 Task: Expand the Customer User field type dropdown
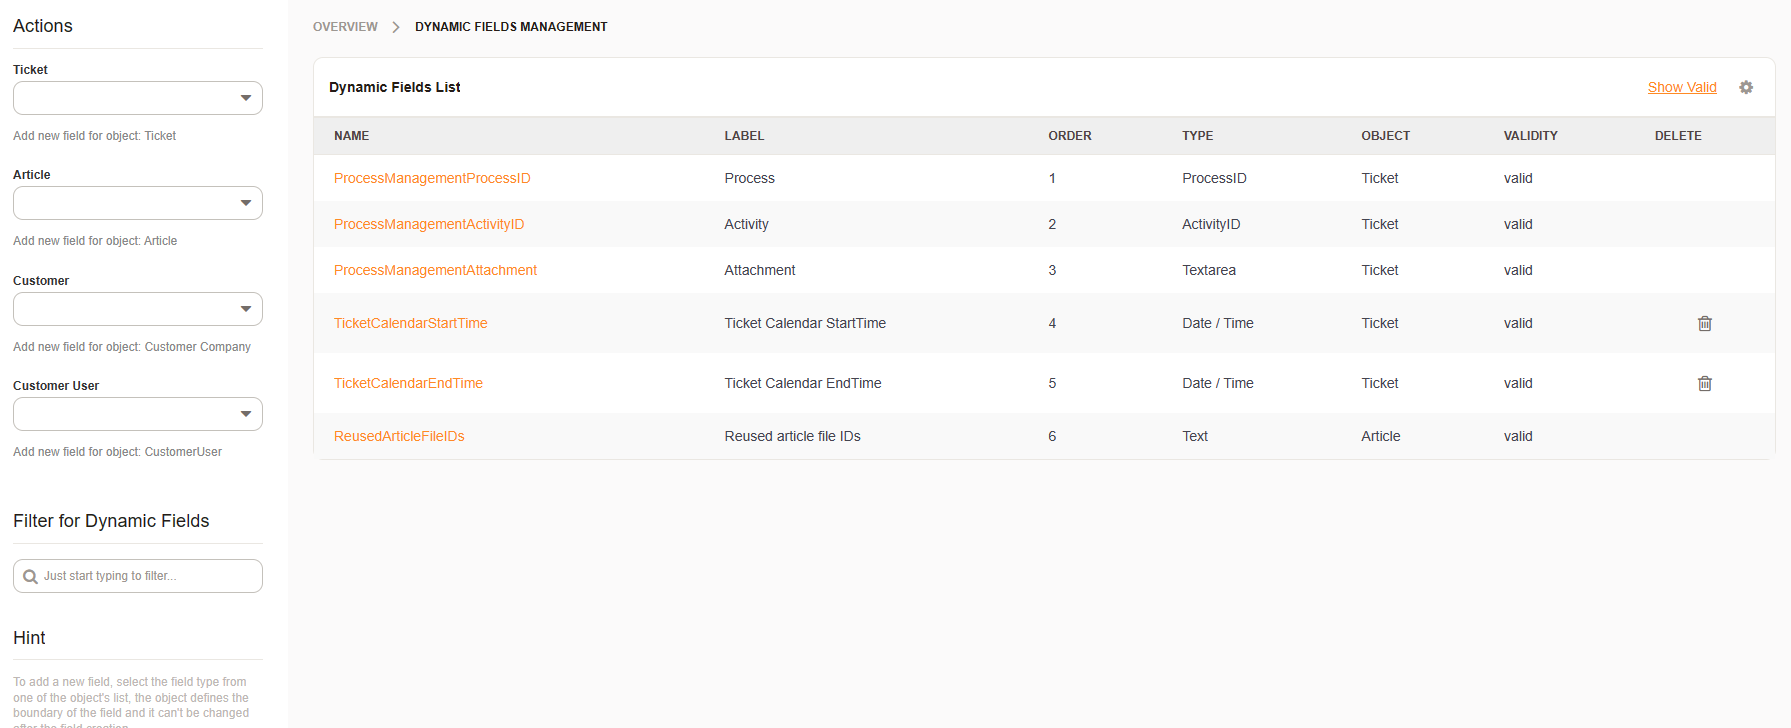(138, 414)
